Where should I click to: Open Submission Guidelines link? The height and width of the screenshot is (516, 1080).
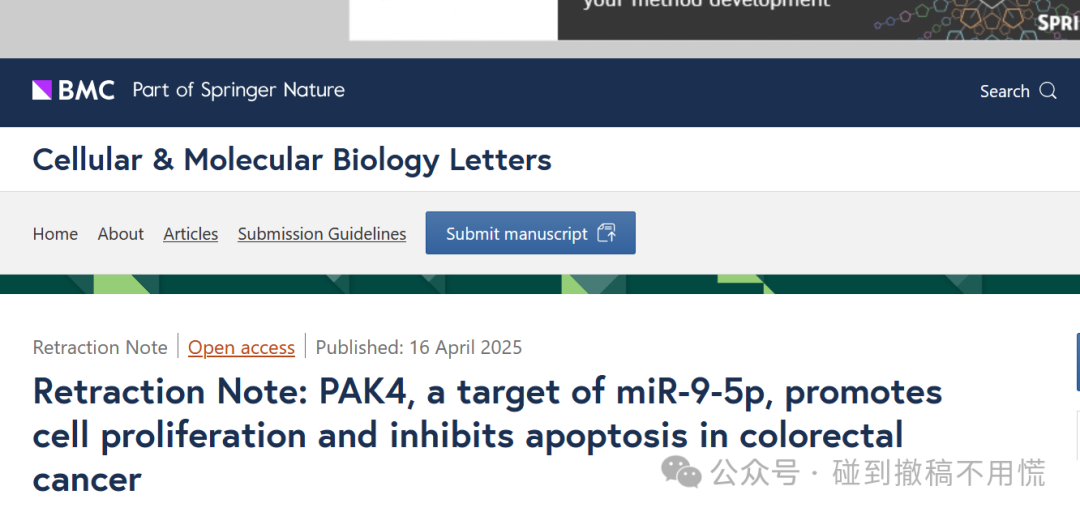pos(322,234)
